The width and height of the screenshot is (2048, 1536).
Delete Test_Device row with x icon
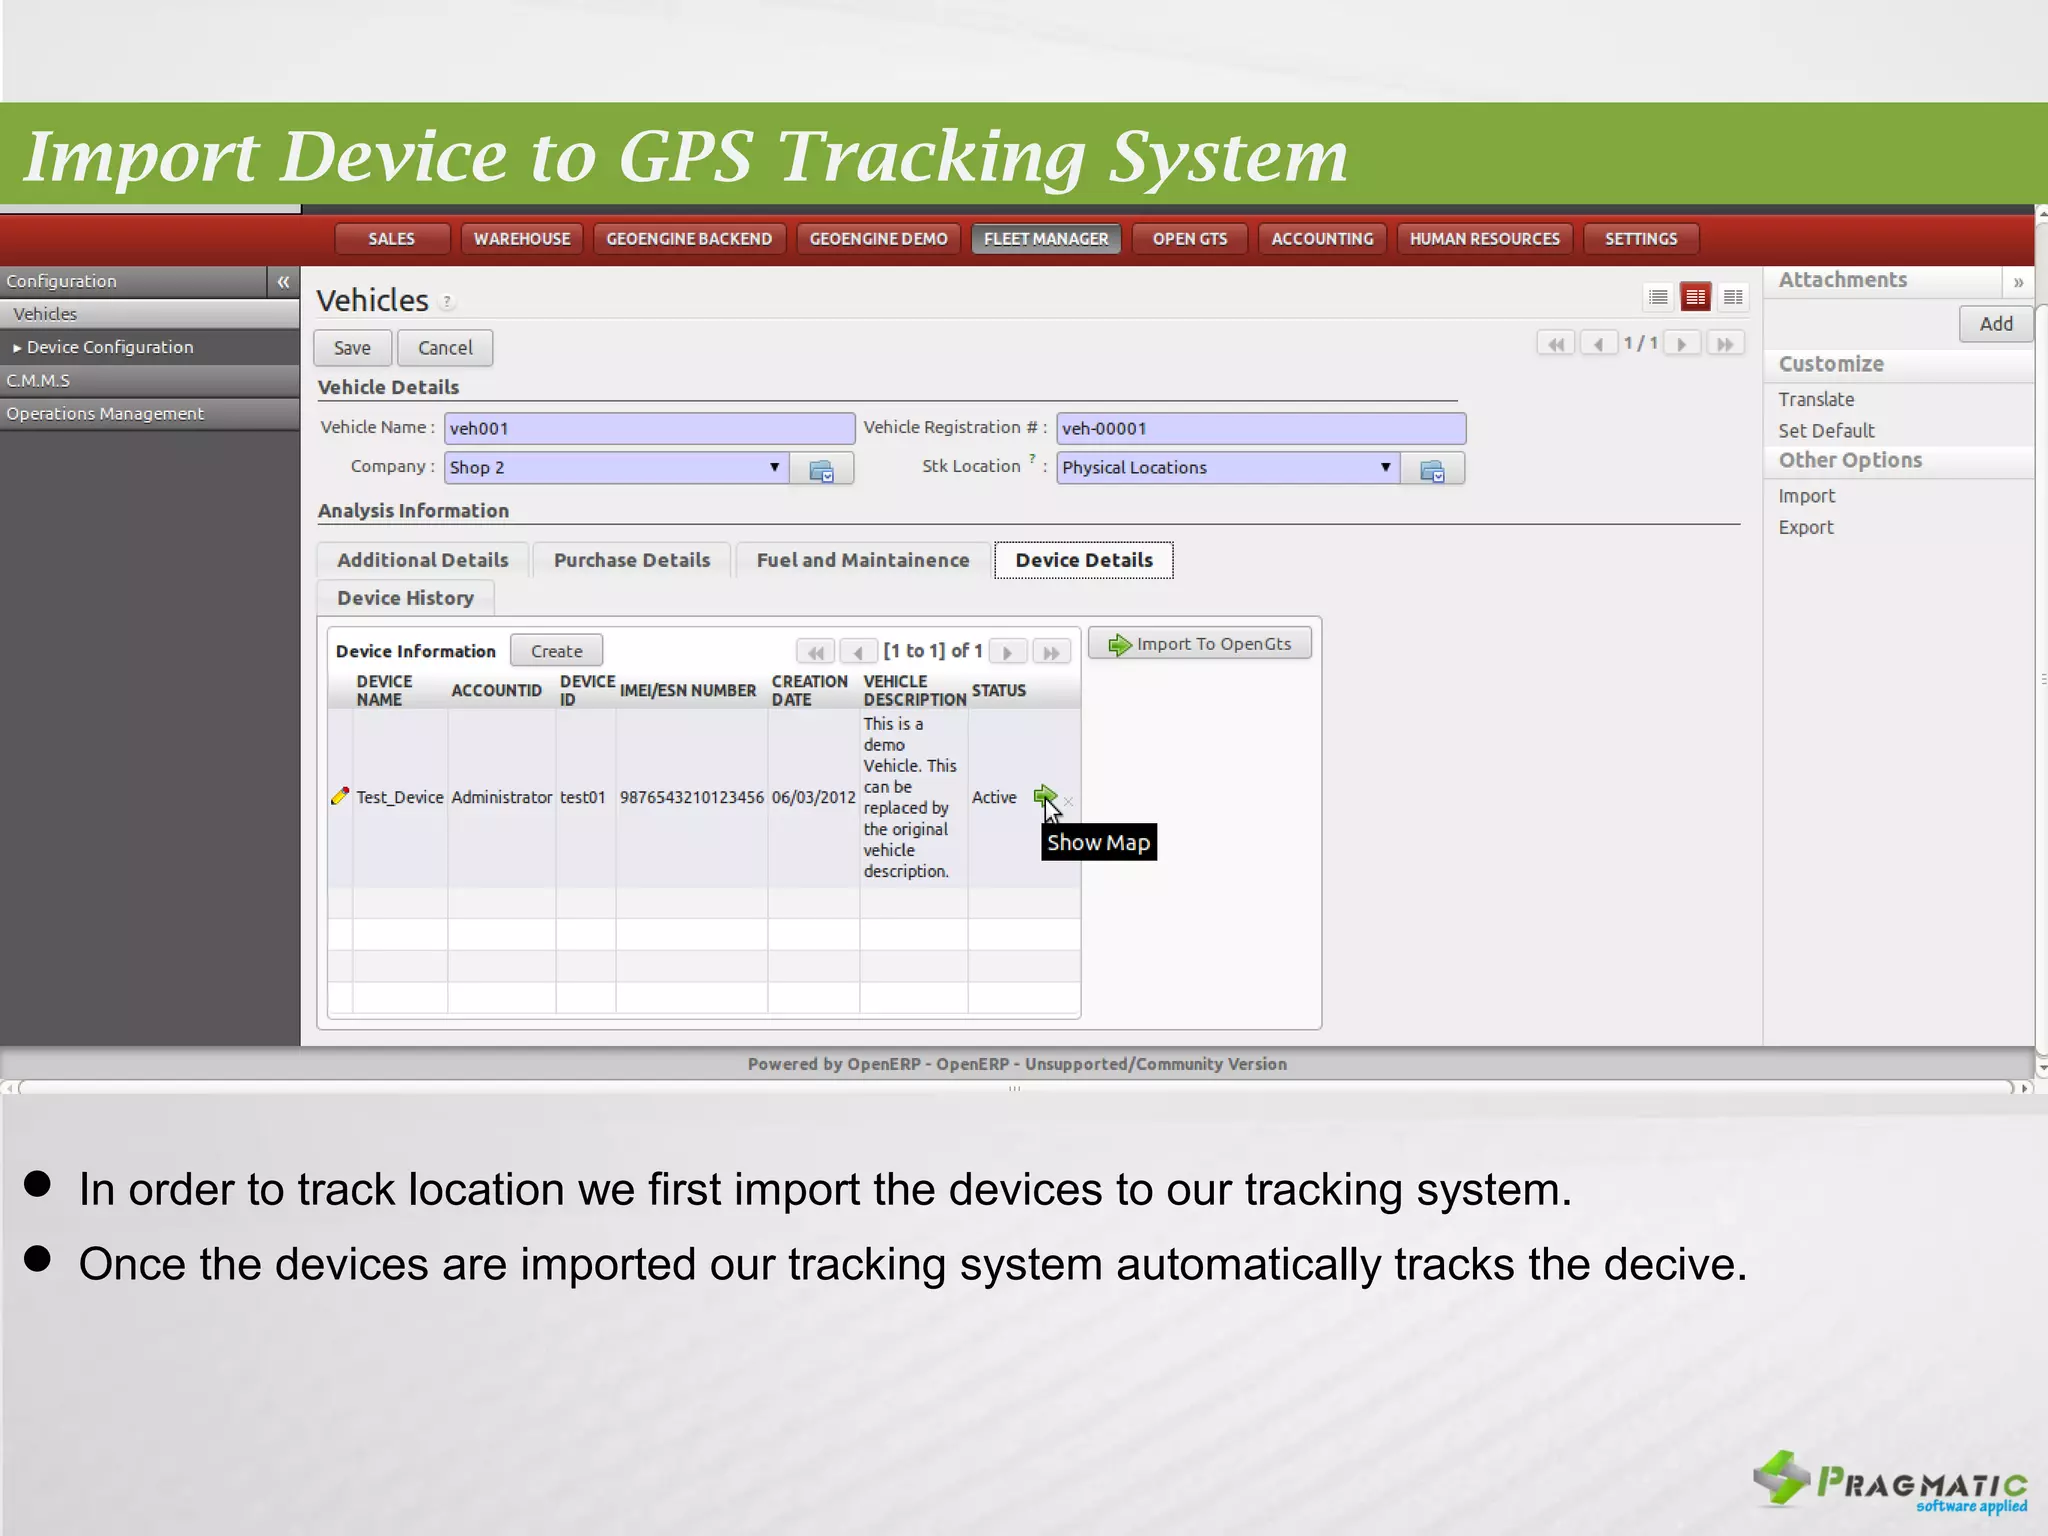pyautogui.click(x=1068, y=801)
